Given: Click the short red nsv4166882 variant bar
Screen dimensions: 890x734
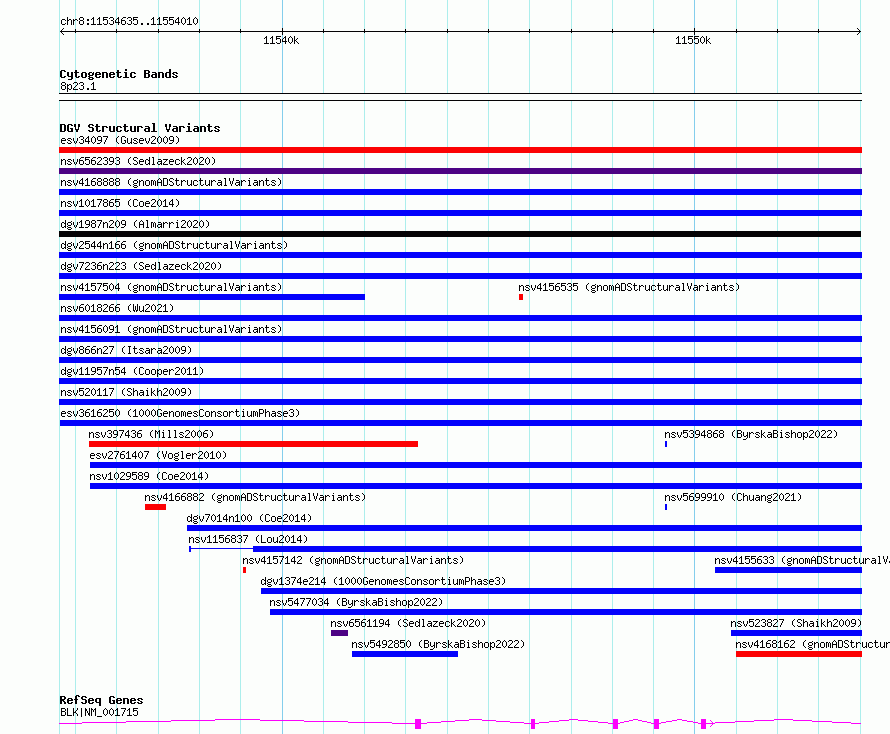Looking at the screenshot, I should tap(156, 507).
